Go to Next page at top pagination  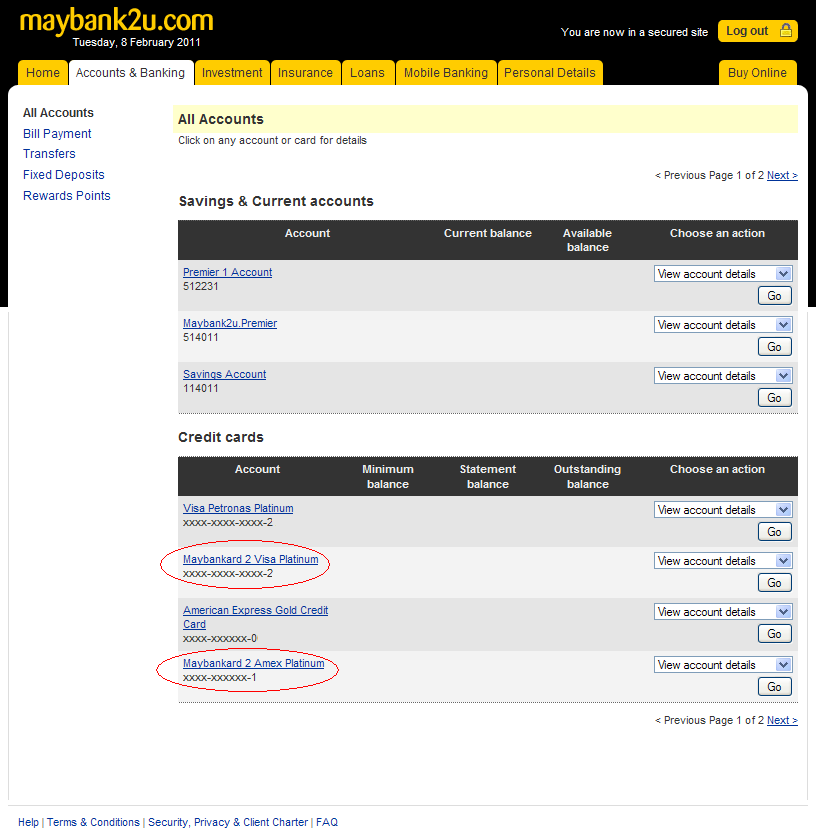coord(781,176)
